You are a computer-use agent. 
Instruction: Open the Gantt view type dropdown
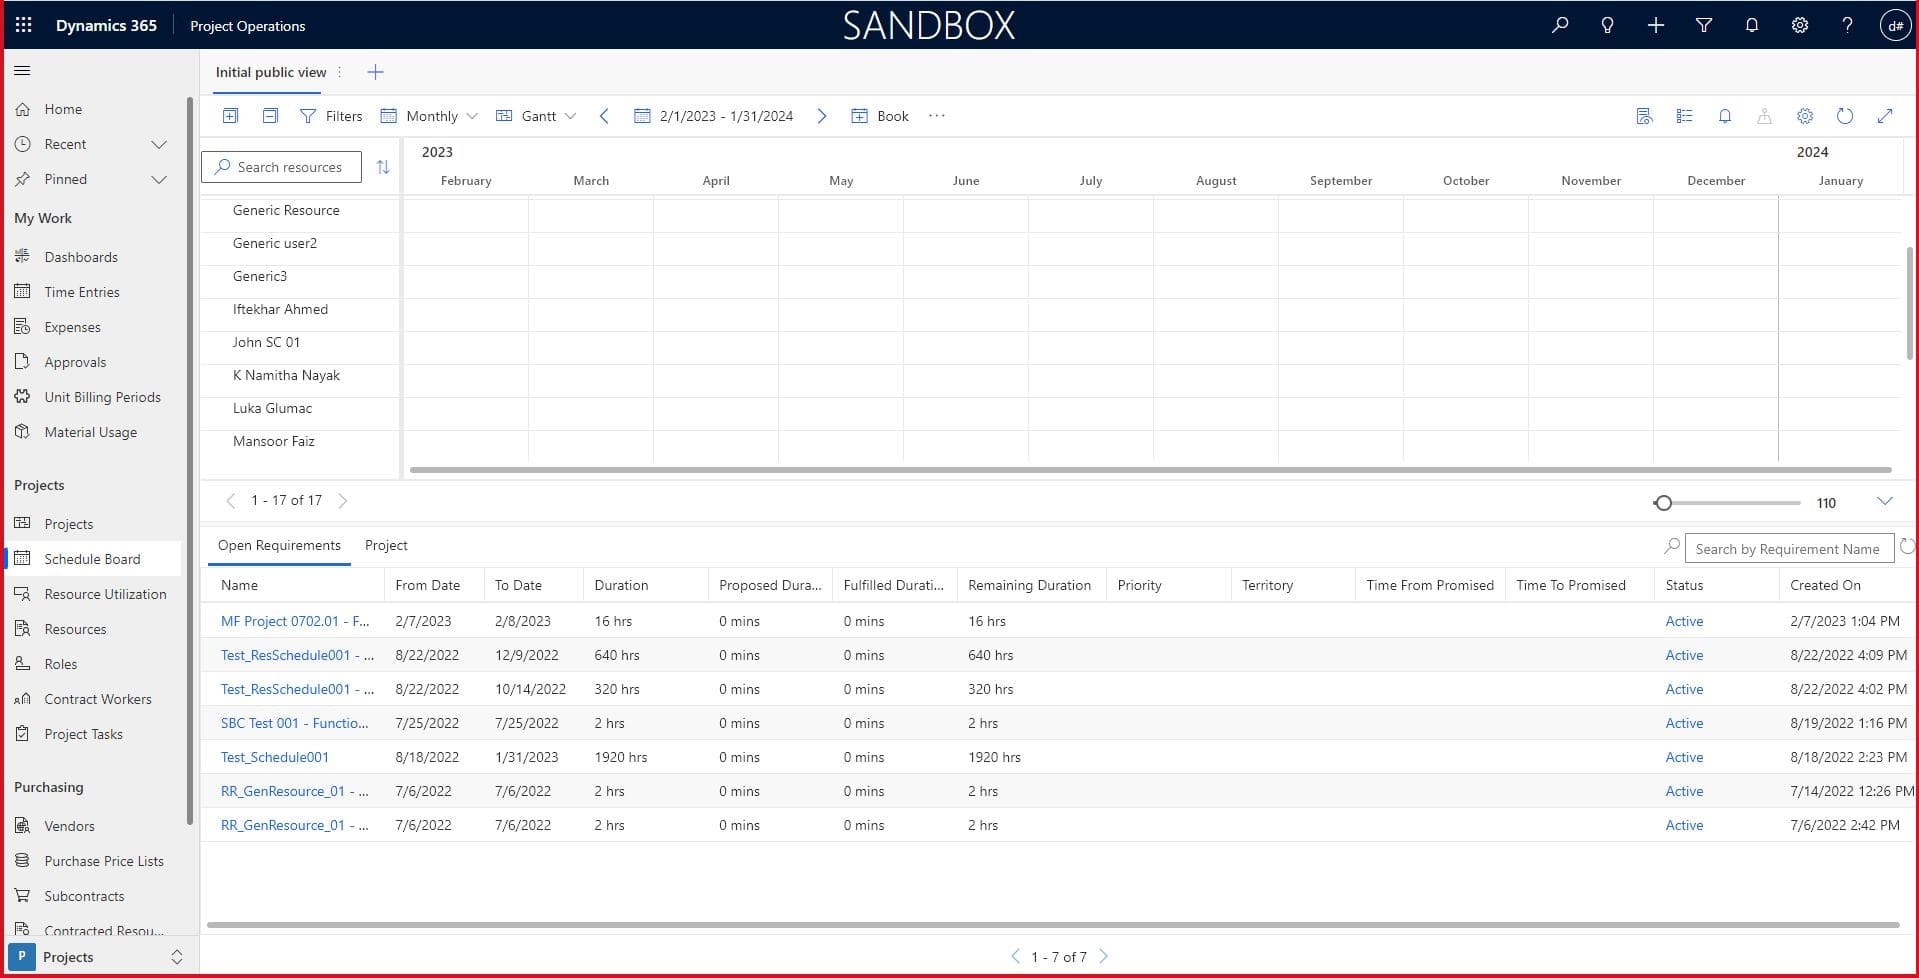pyautogui.click(x=536, y=116)
